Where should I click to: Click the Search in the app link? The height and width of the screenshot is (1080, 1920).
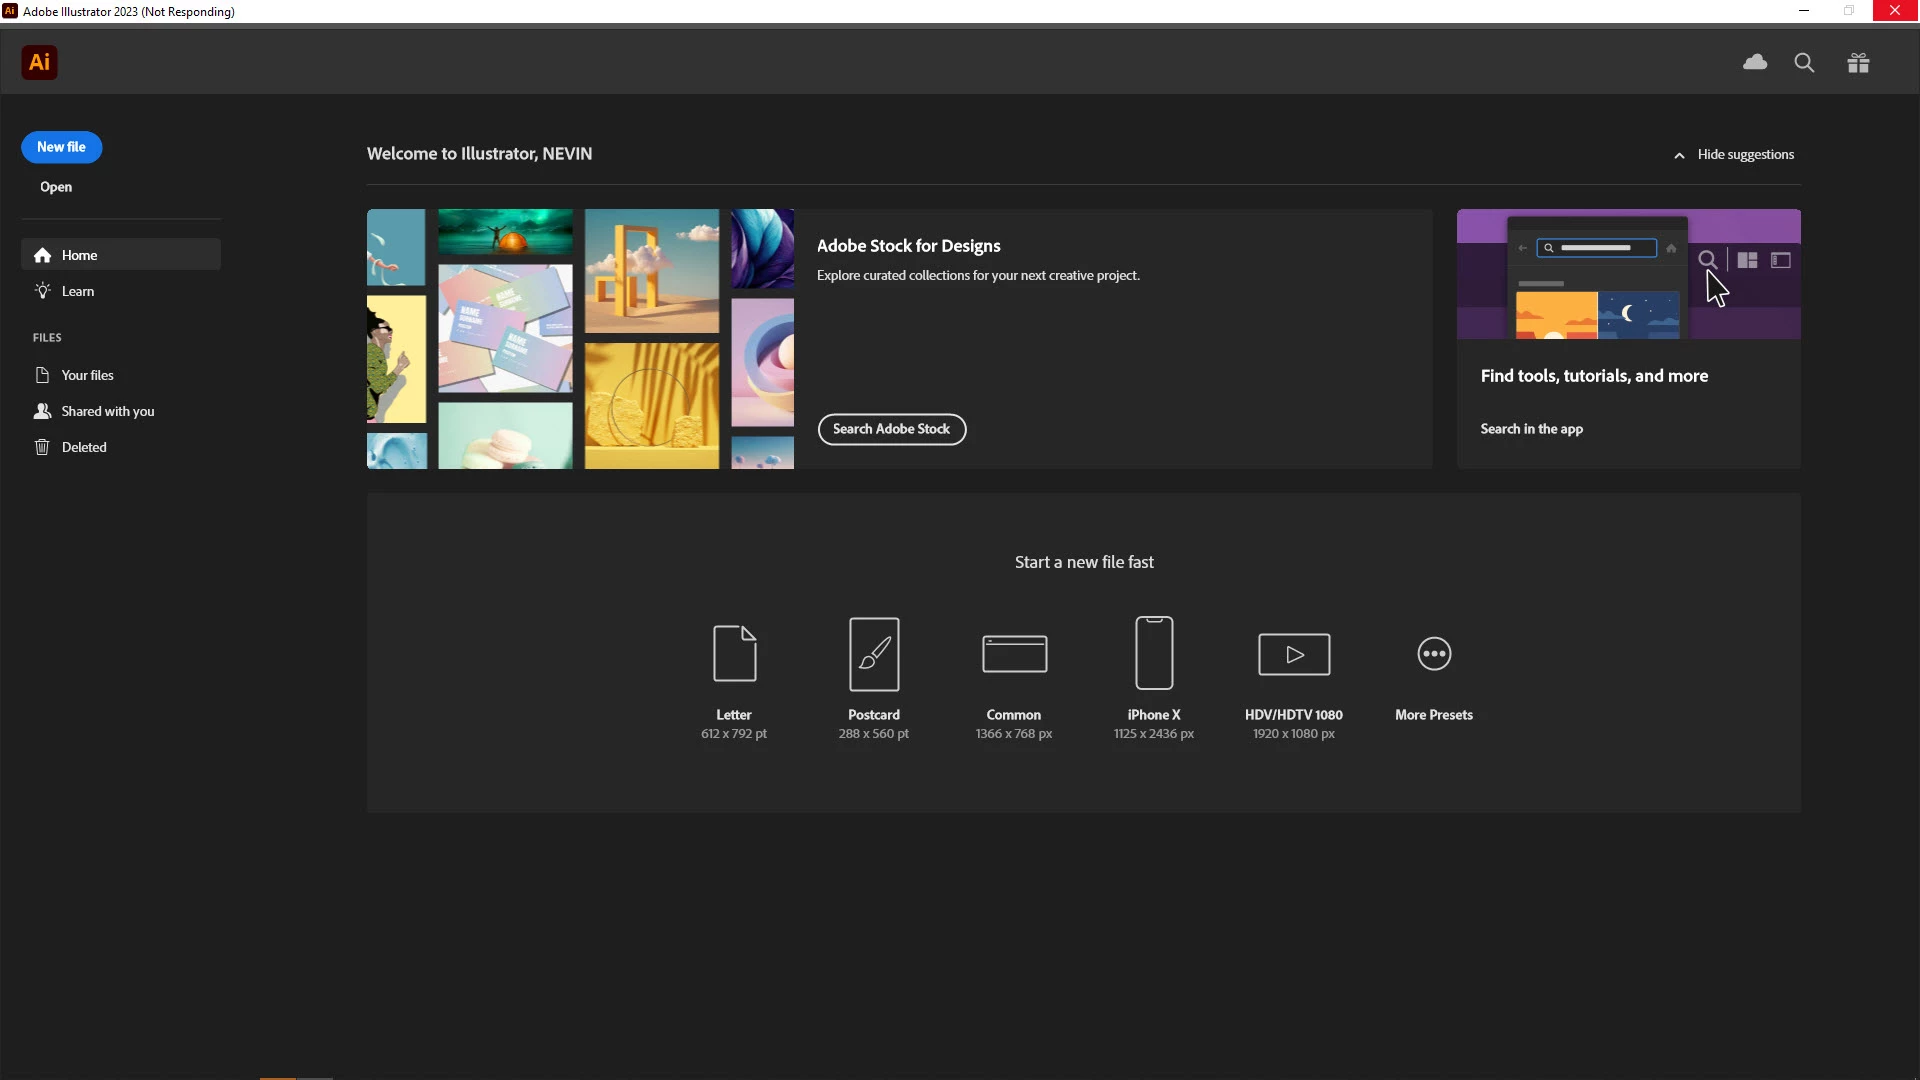(1531, 429)
